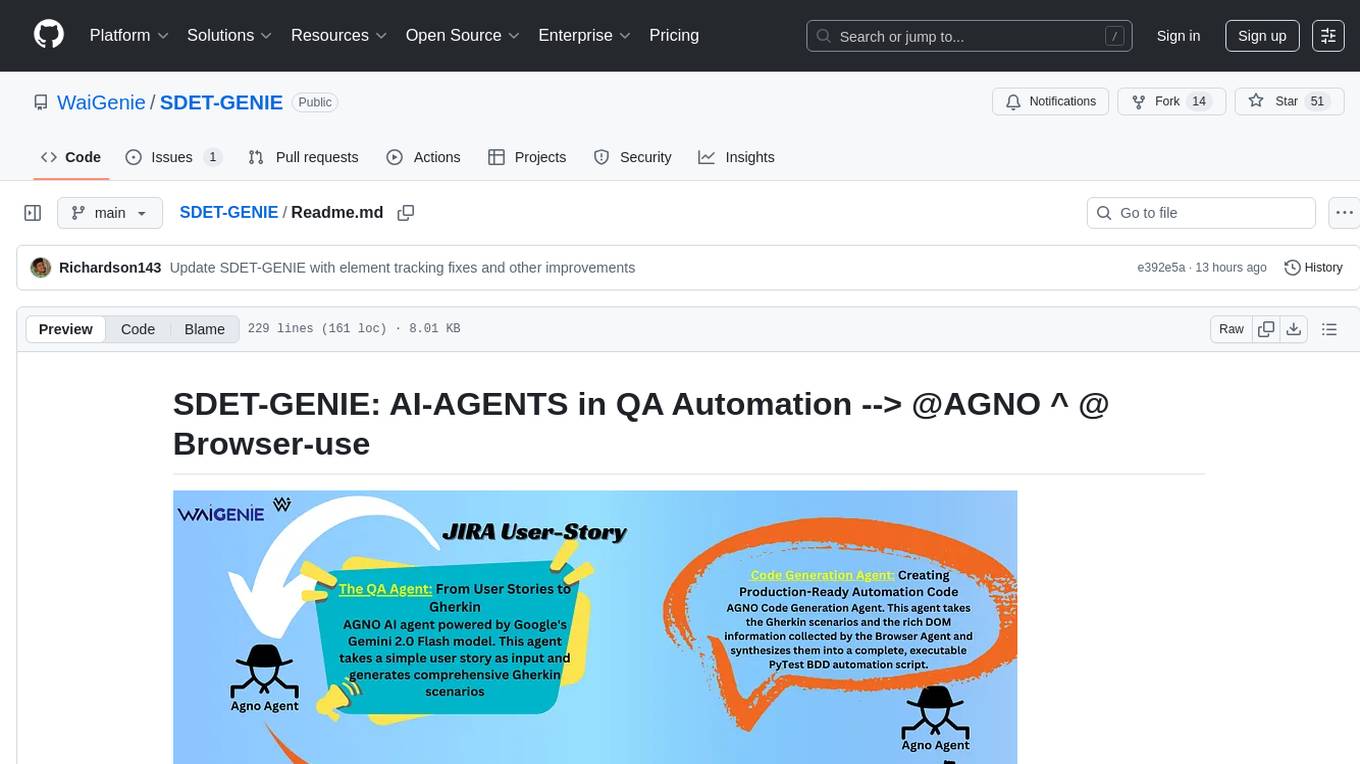
Task: Open the Richardson143 author link
Action: 110,267
